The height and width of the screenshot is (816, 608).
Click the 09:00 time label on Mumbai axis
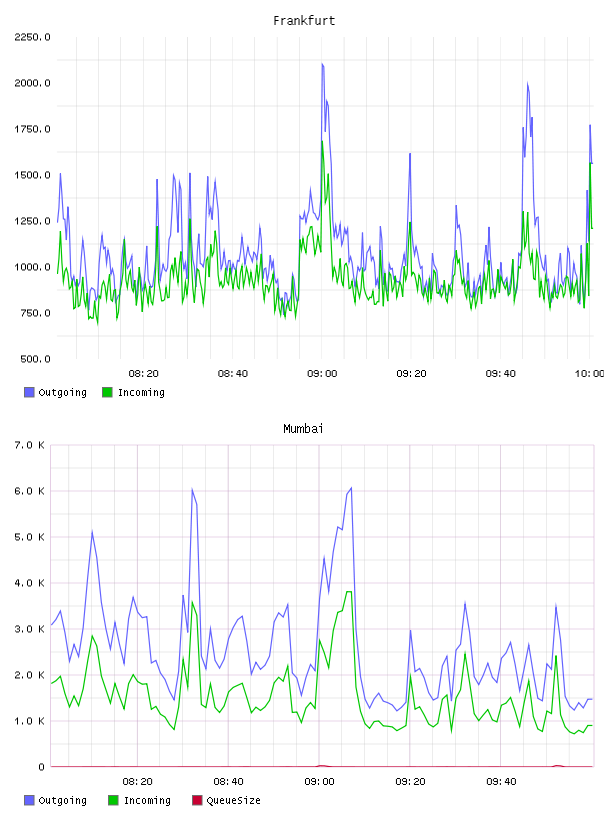319,782
